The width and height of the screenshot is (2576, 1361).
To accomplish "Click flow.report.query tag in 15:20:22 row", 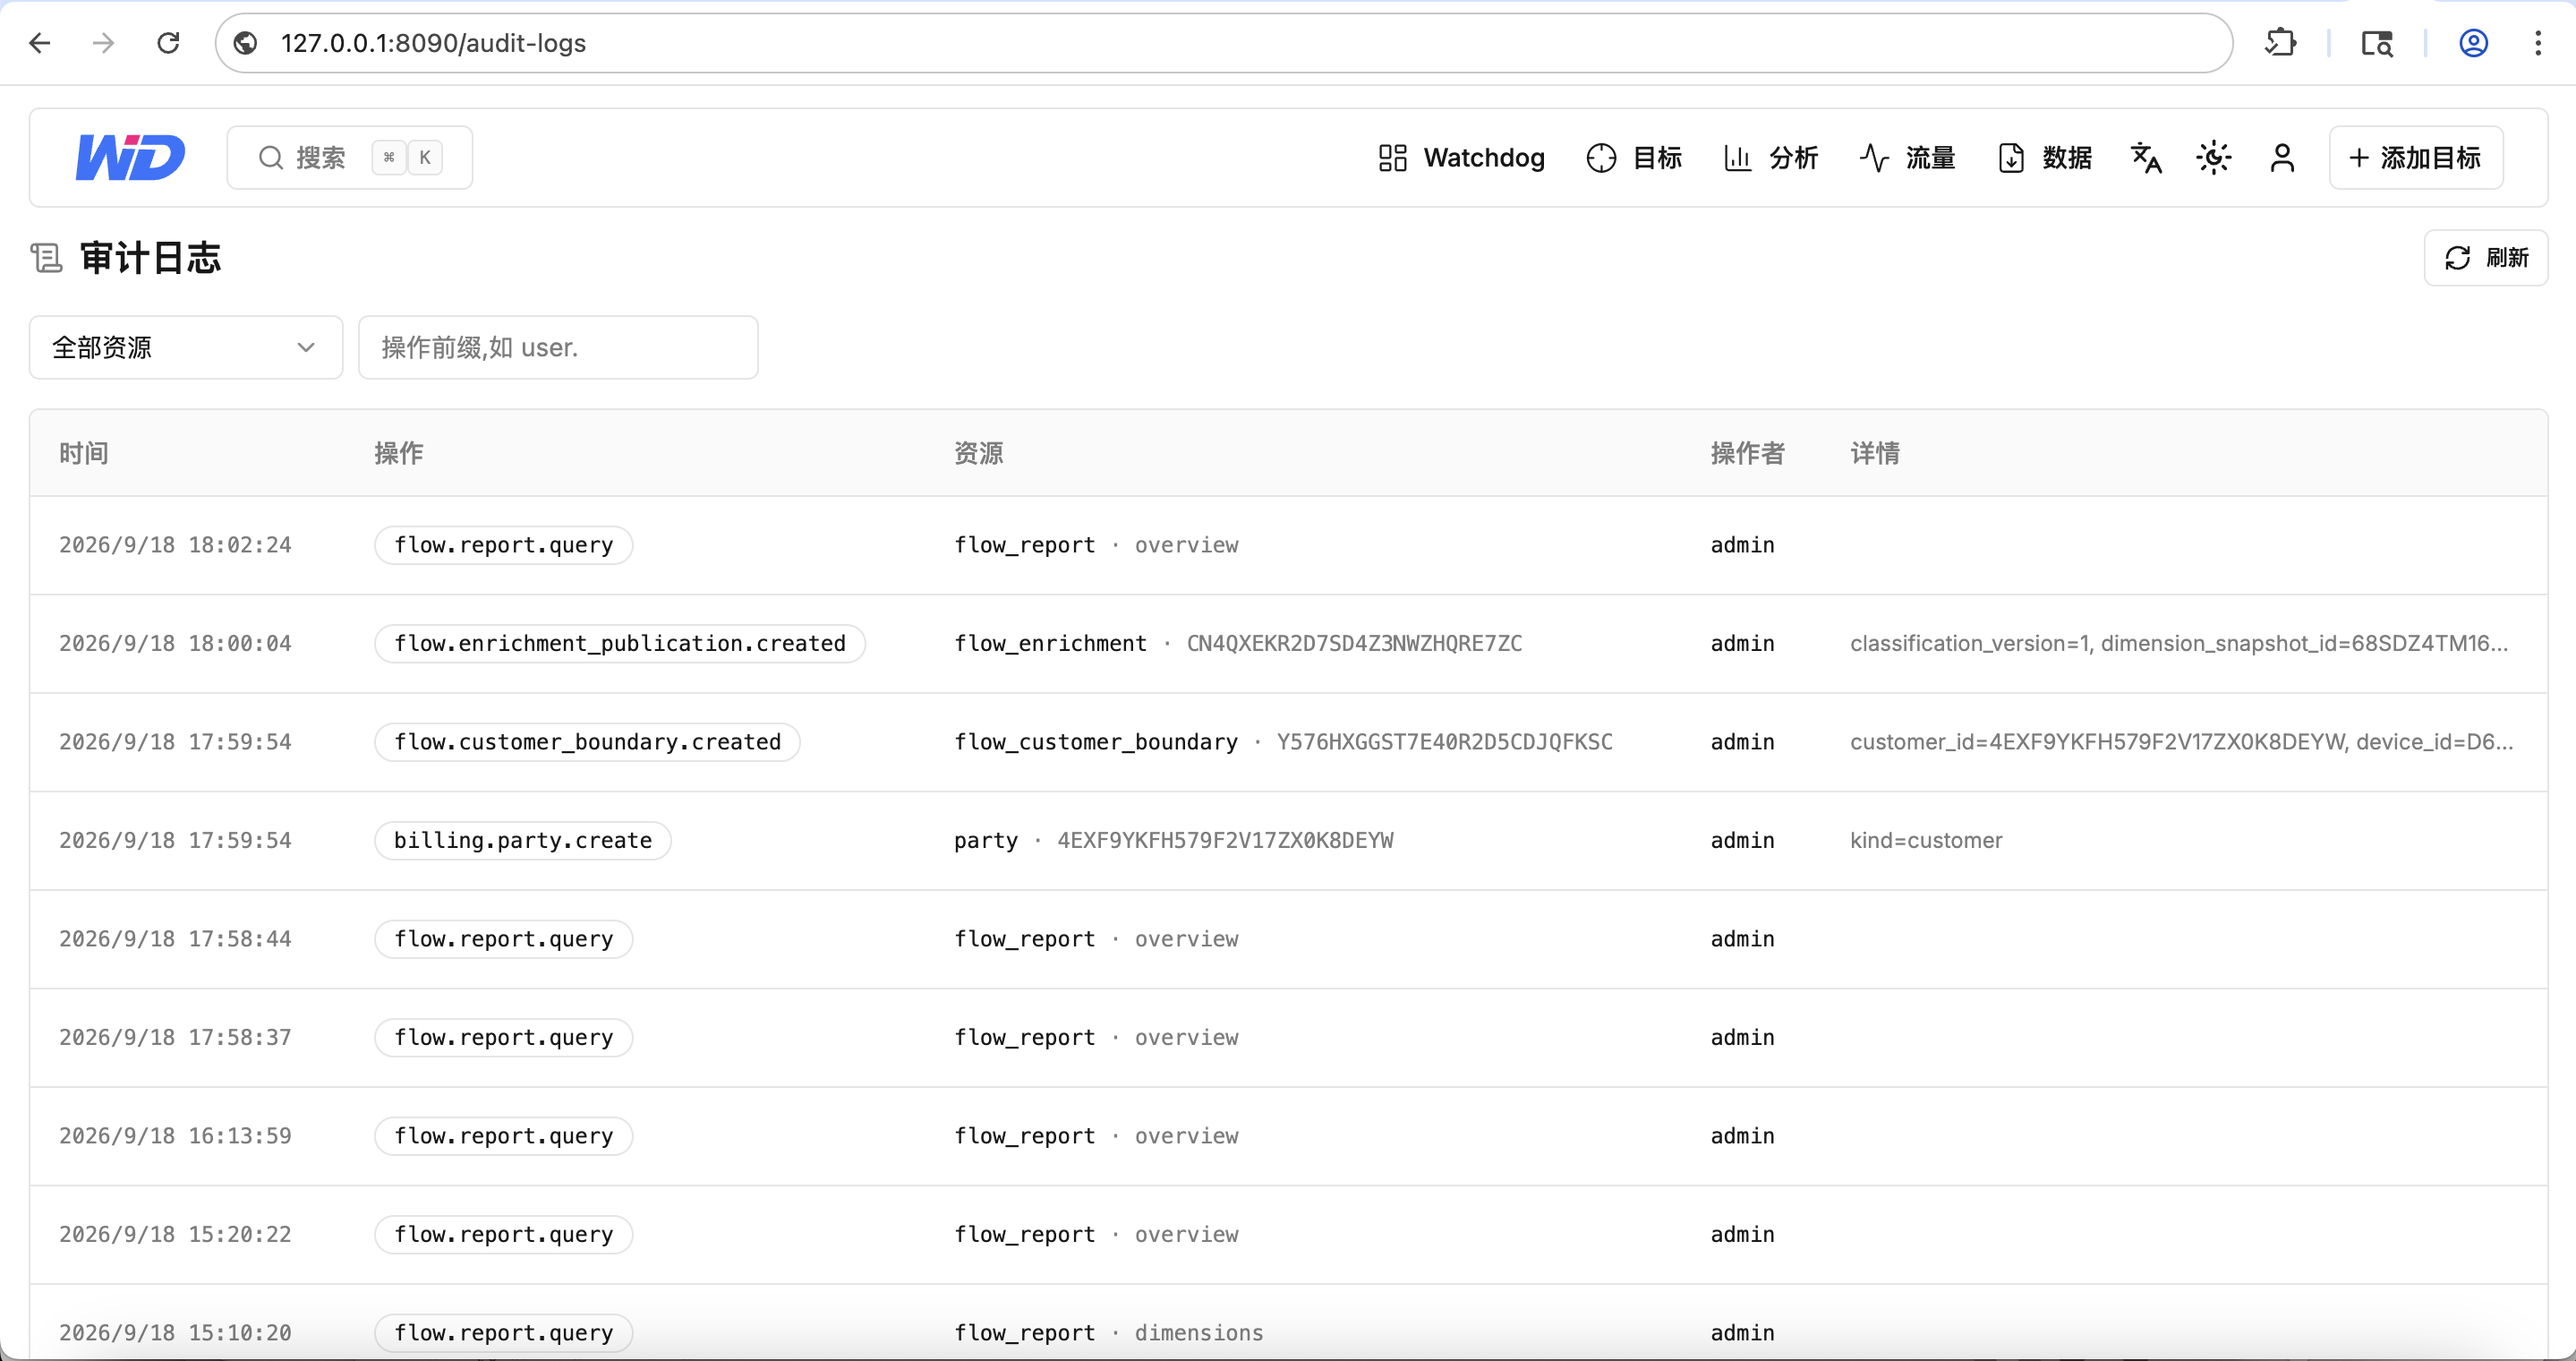I will 503,1234.
